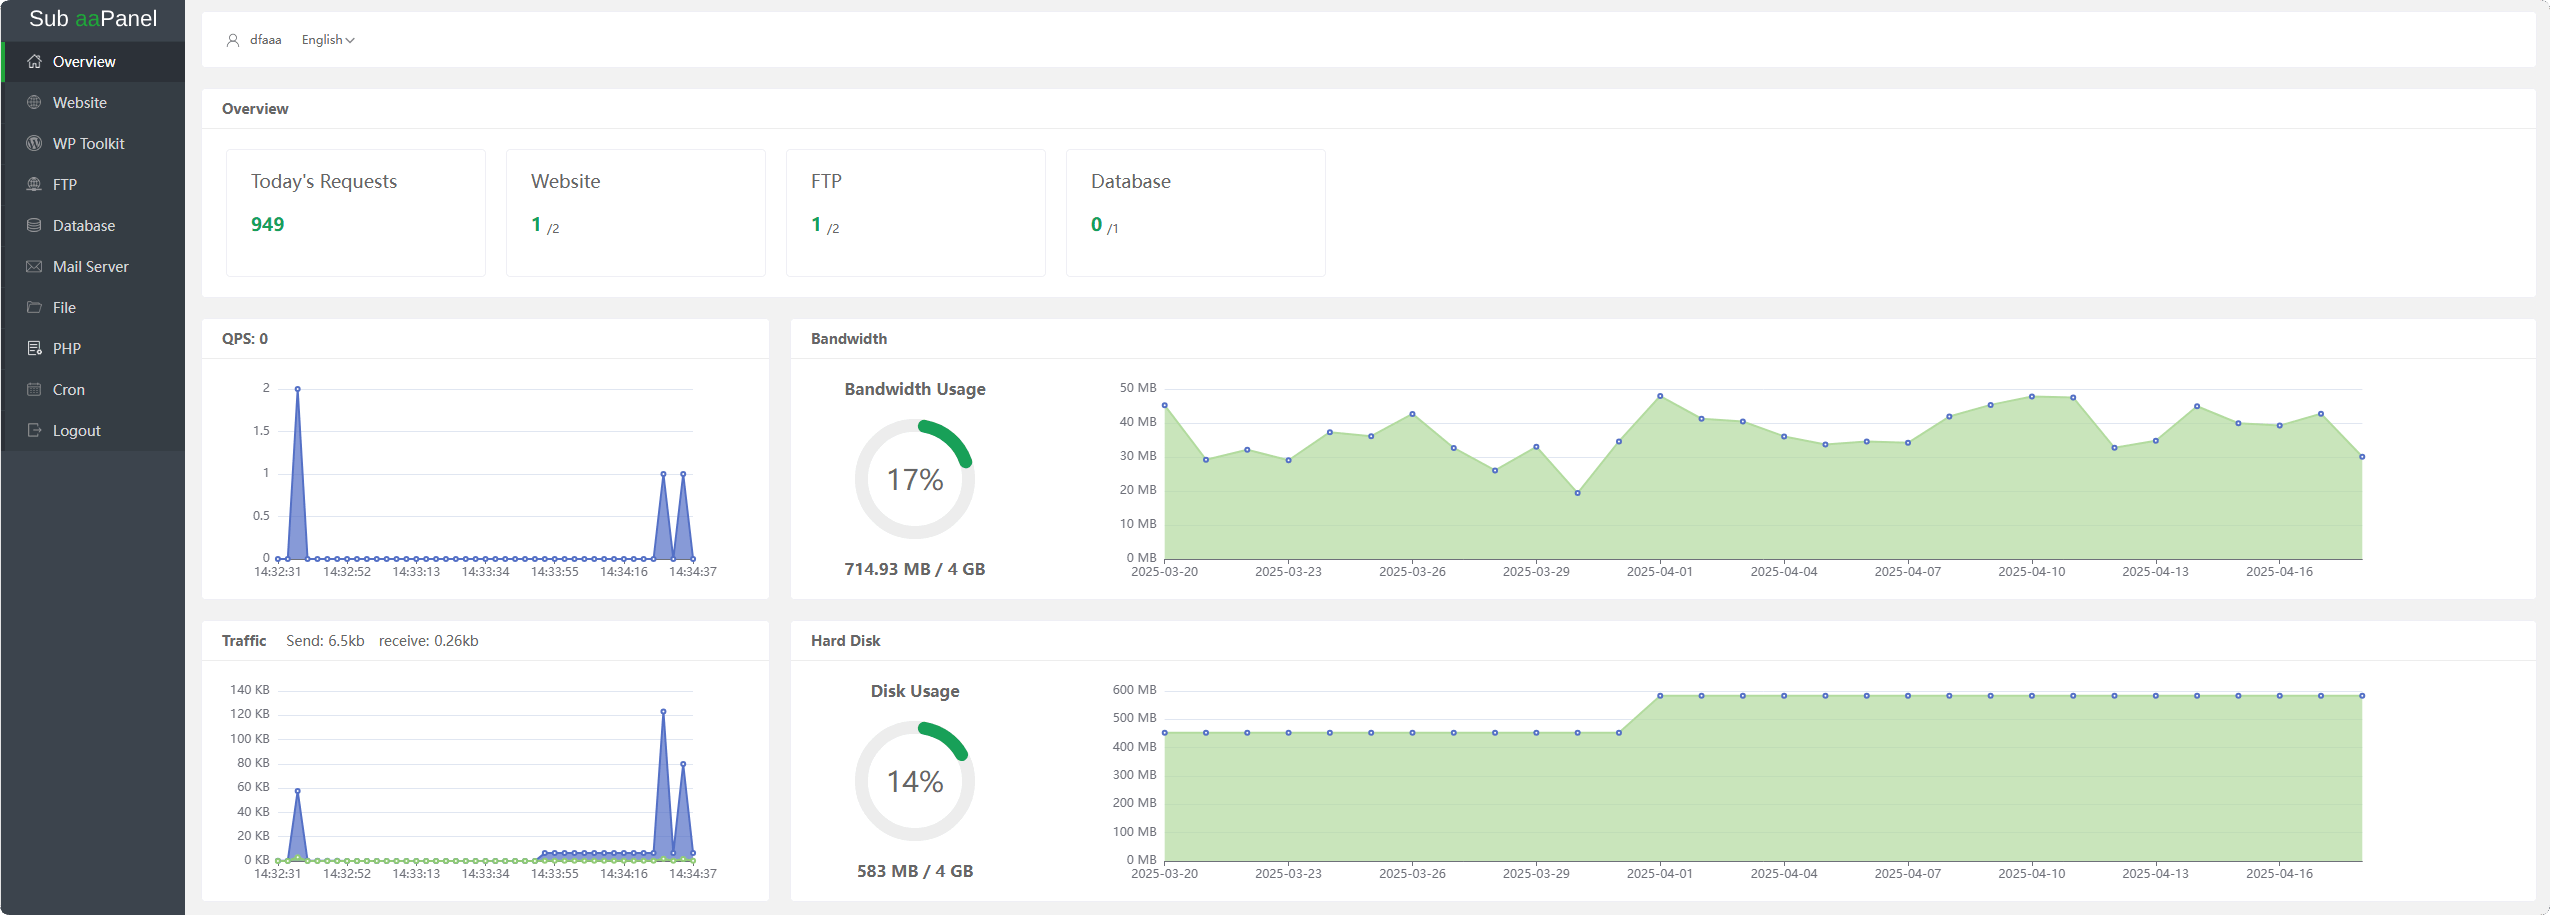Go to the Cron menu item
2550x915 pixels.
pyautogui.click(x=68, y=390)
